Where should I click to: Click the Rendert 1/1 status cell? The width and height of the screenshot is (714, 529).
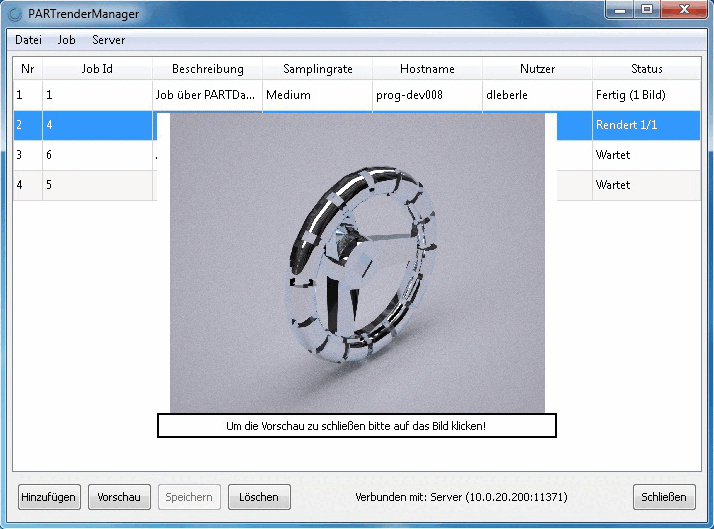pos(646,125)
